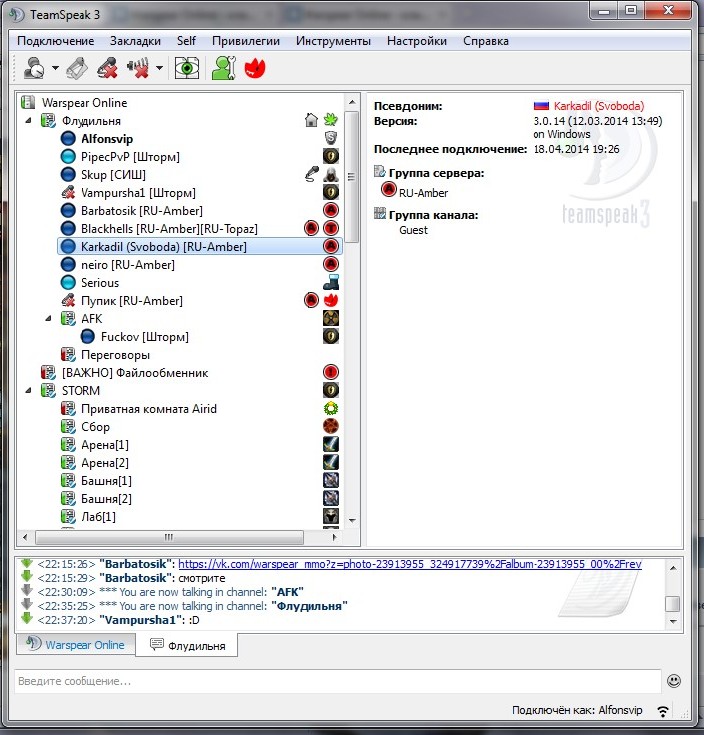The image size is (704, 735).
Task: Select user Serious
Action: click(100, 283)
